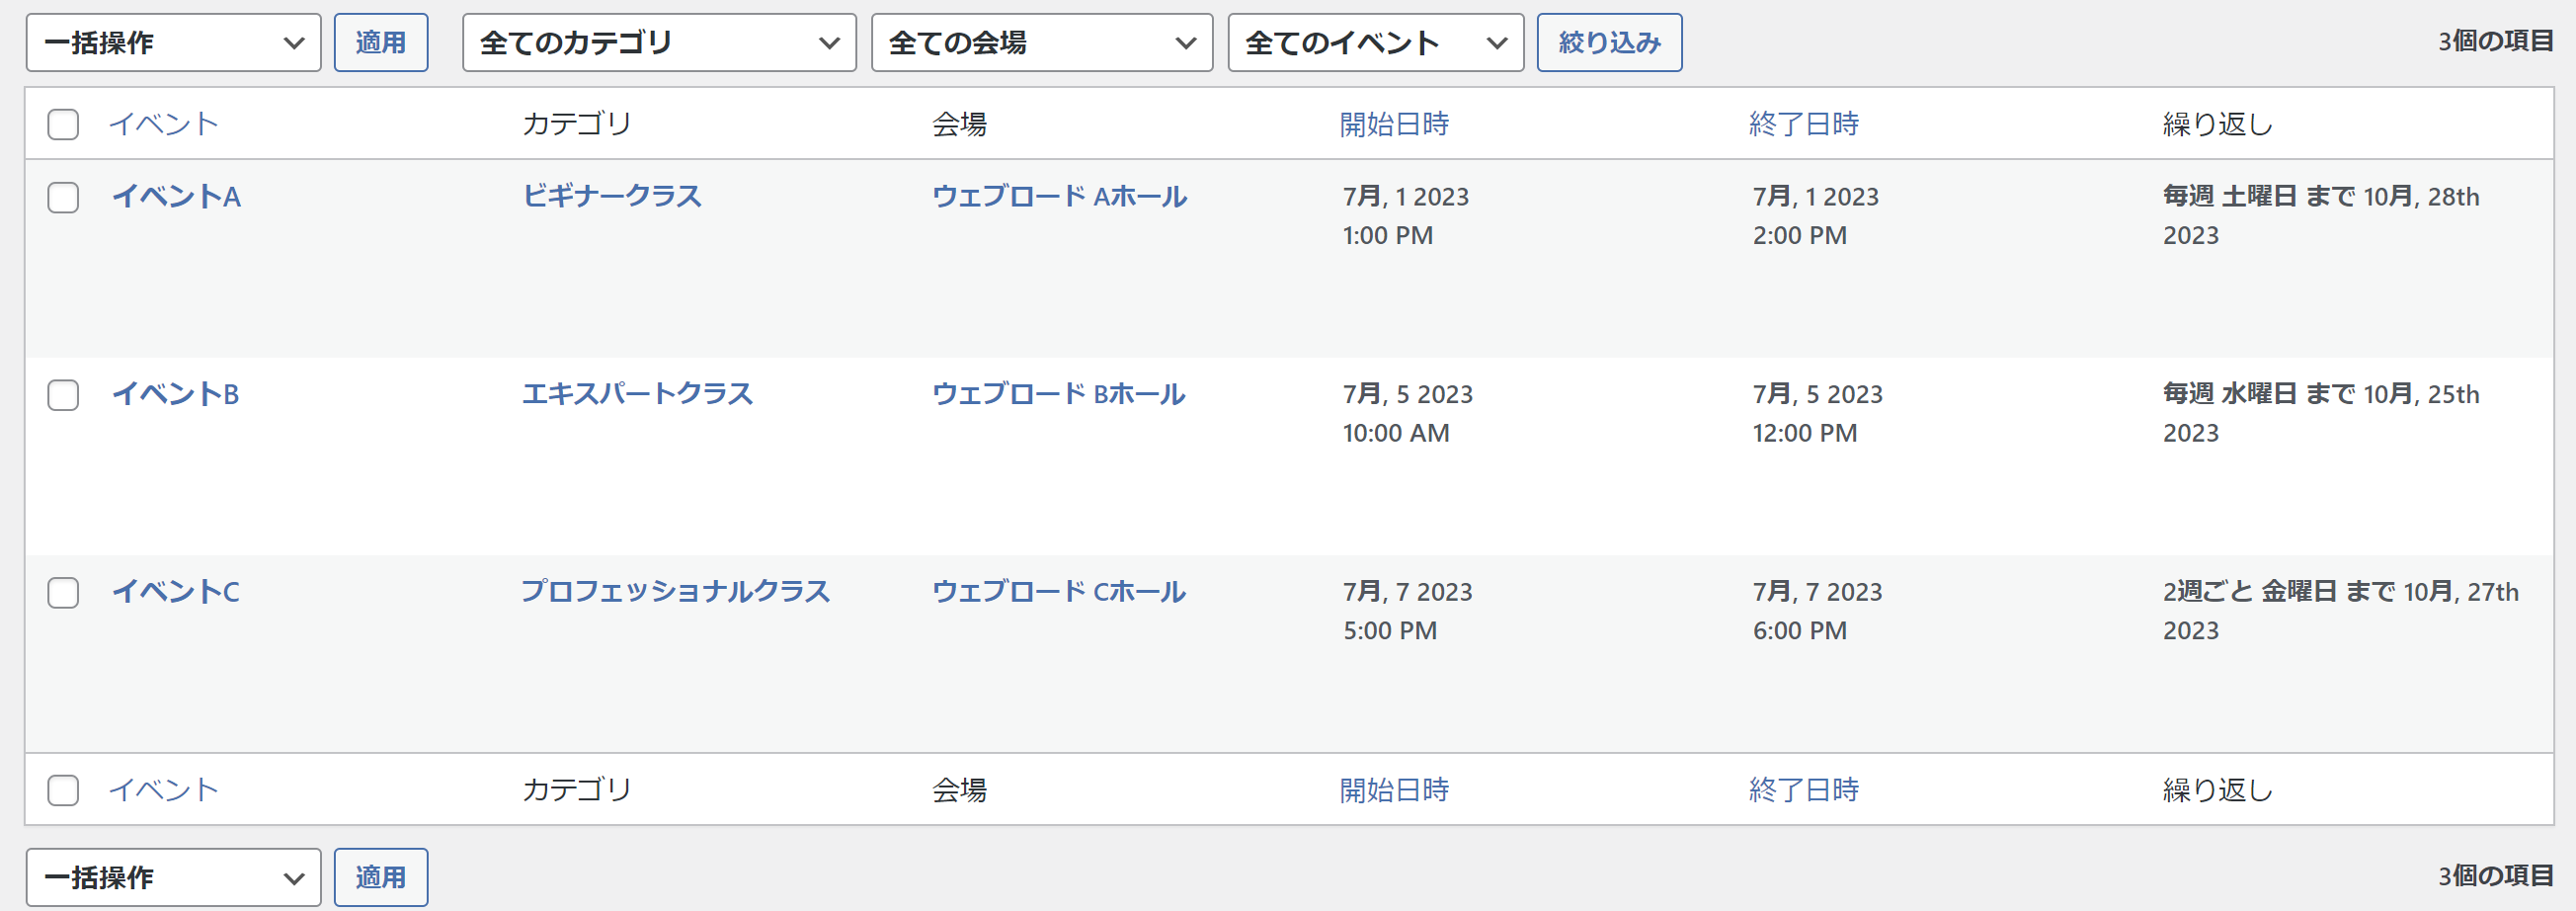Click the top 適用 apply button
2576x911 pixels.
380,43
